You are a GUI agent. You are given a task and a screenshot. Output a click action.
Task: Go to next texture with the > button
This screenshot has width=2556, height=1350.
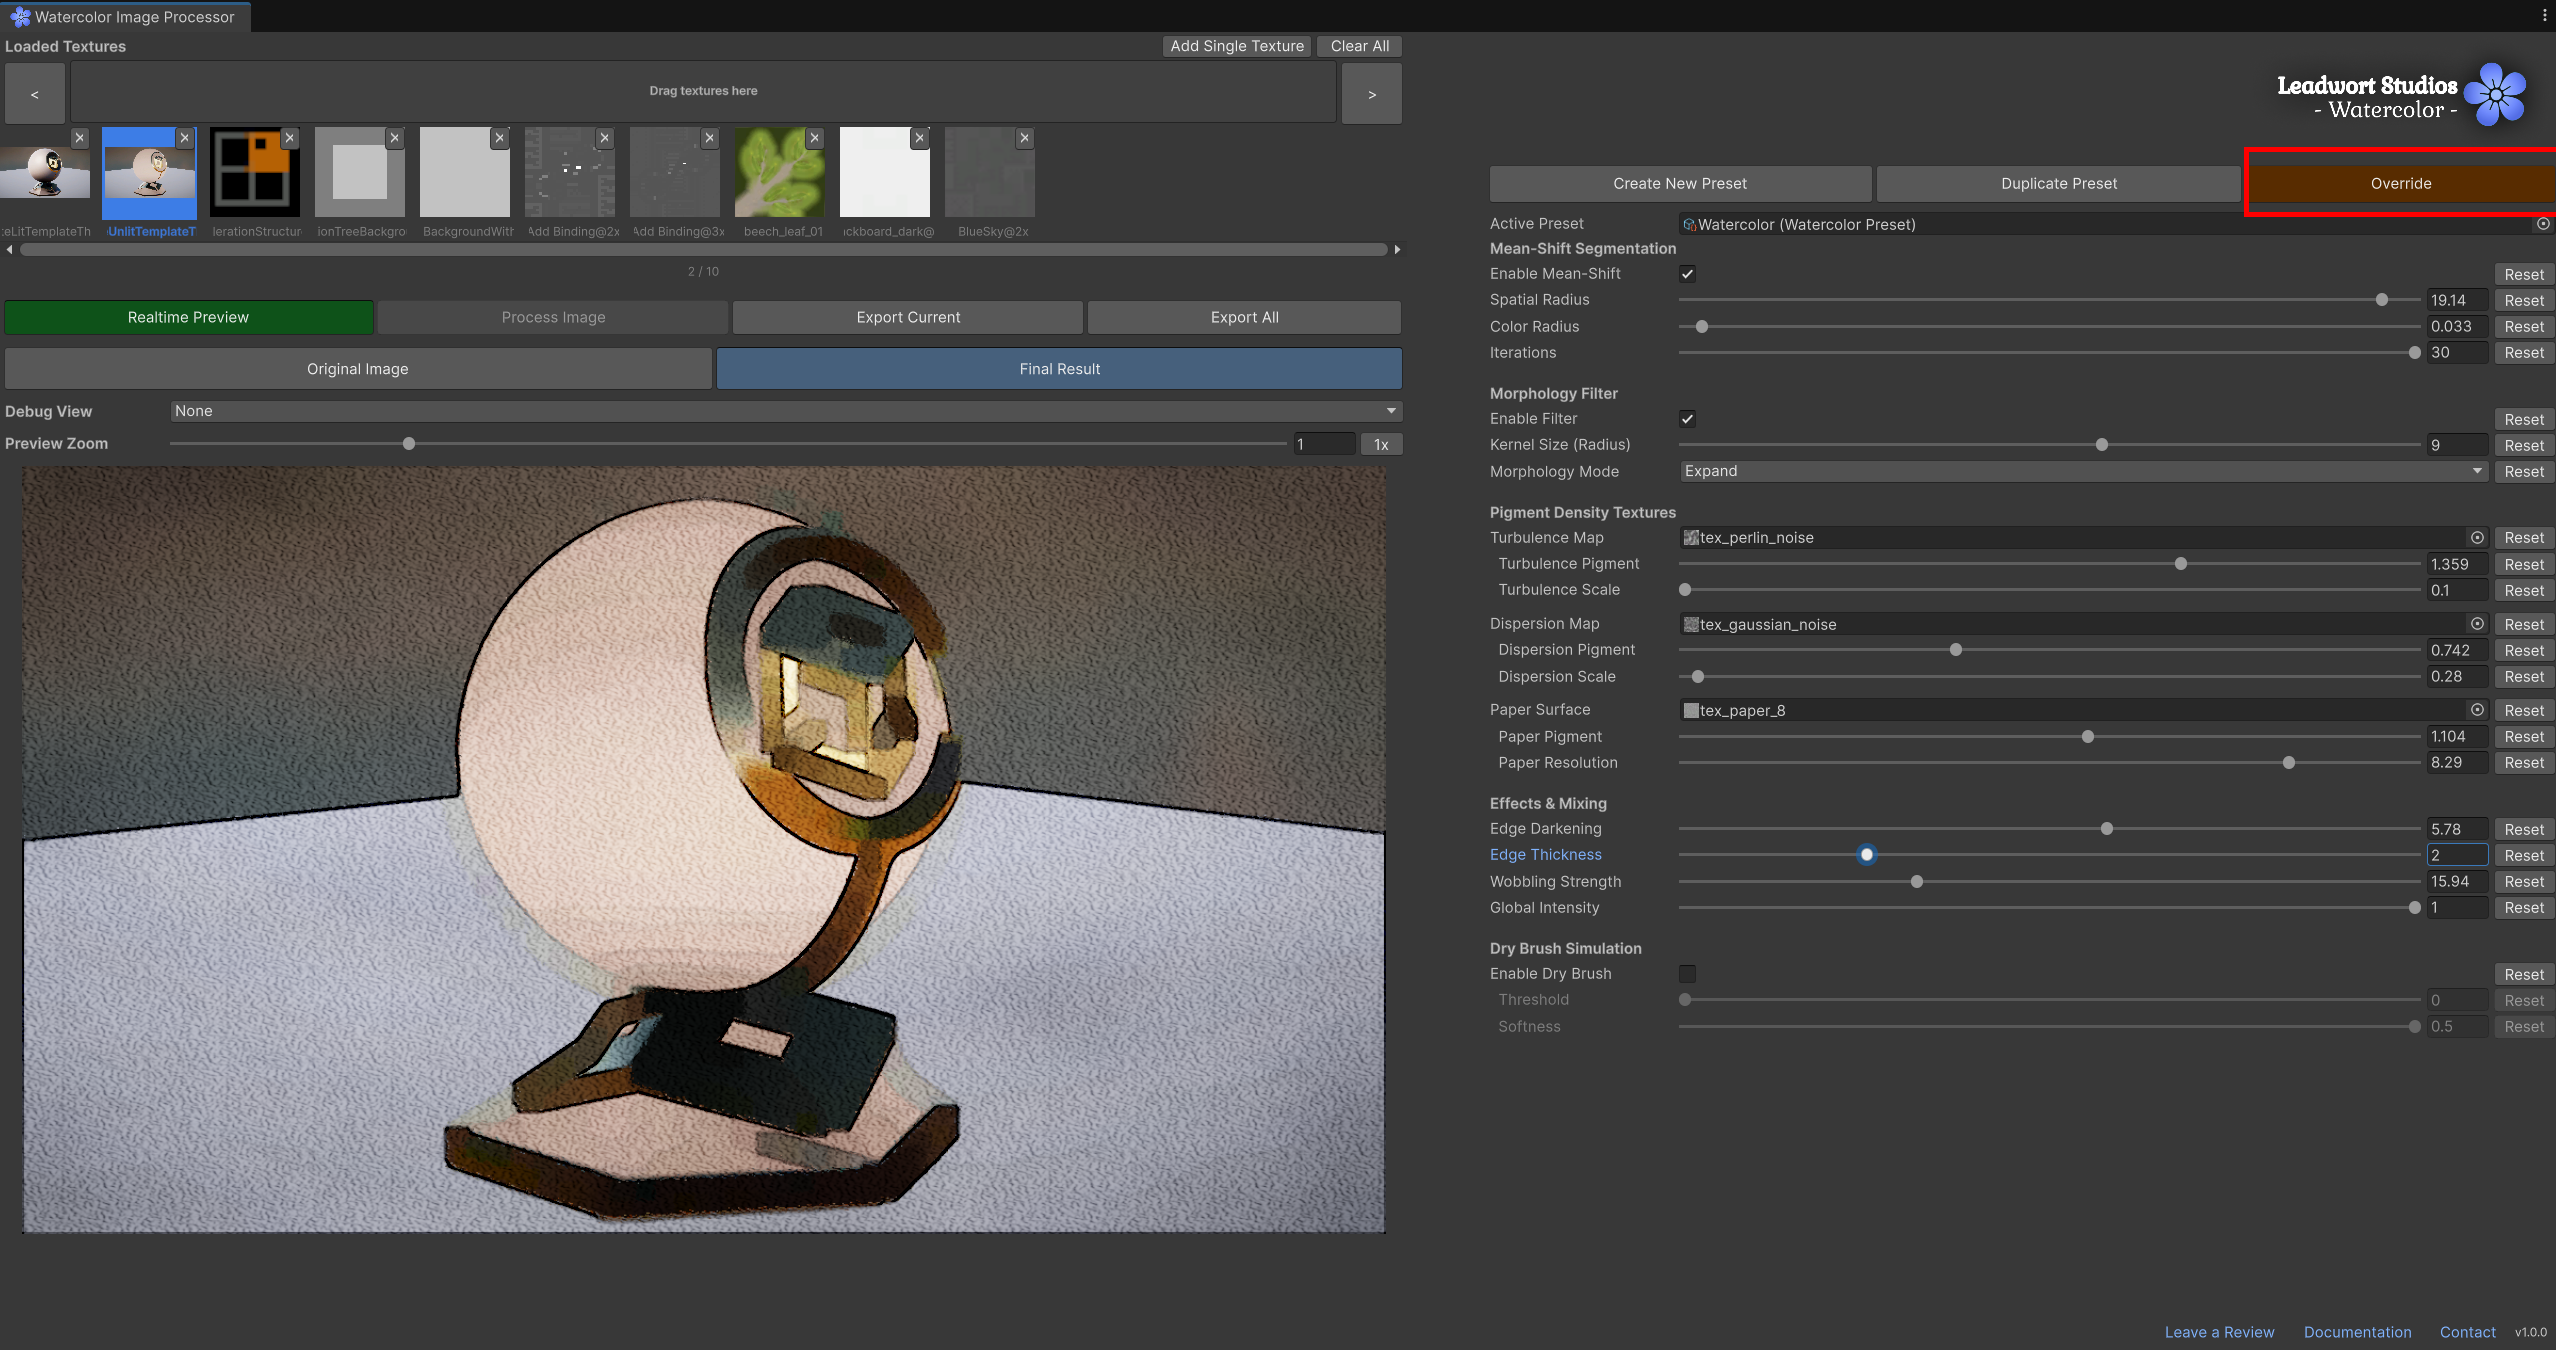[1372, 94]
